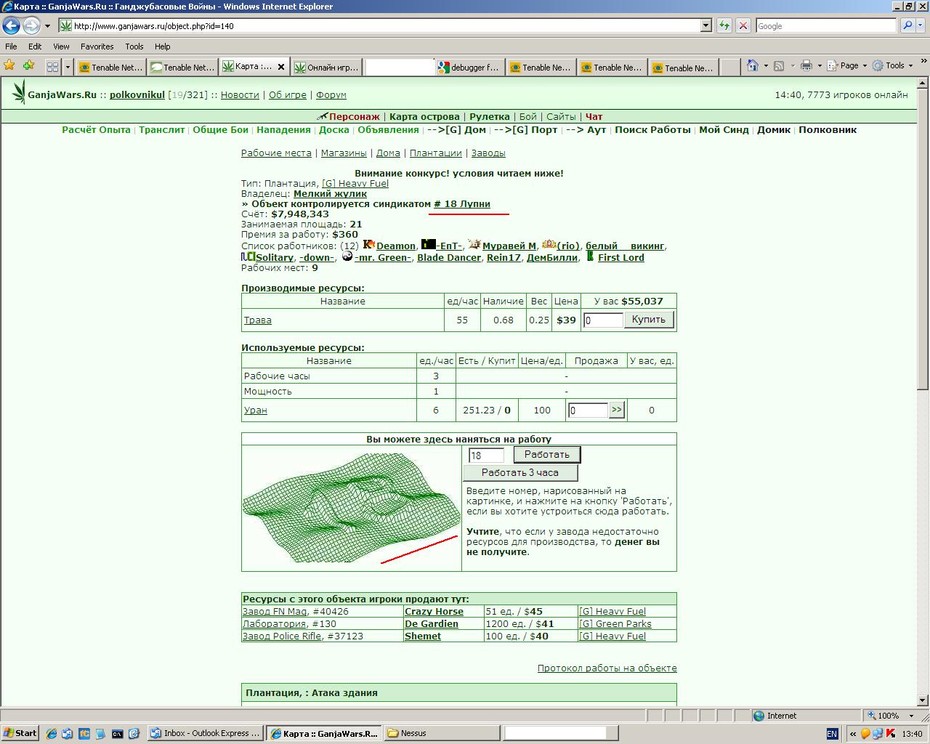Stop loading with the red X icon

(743, 26)
